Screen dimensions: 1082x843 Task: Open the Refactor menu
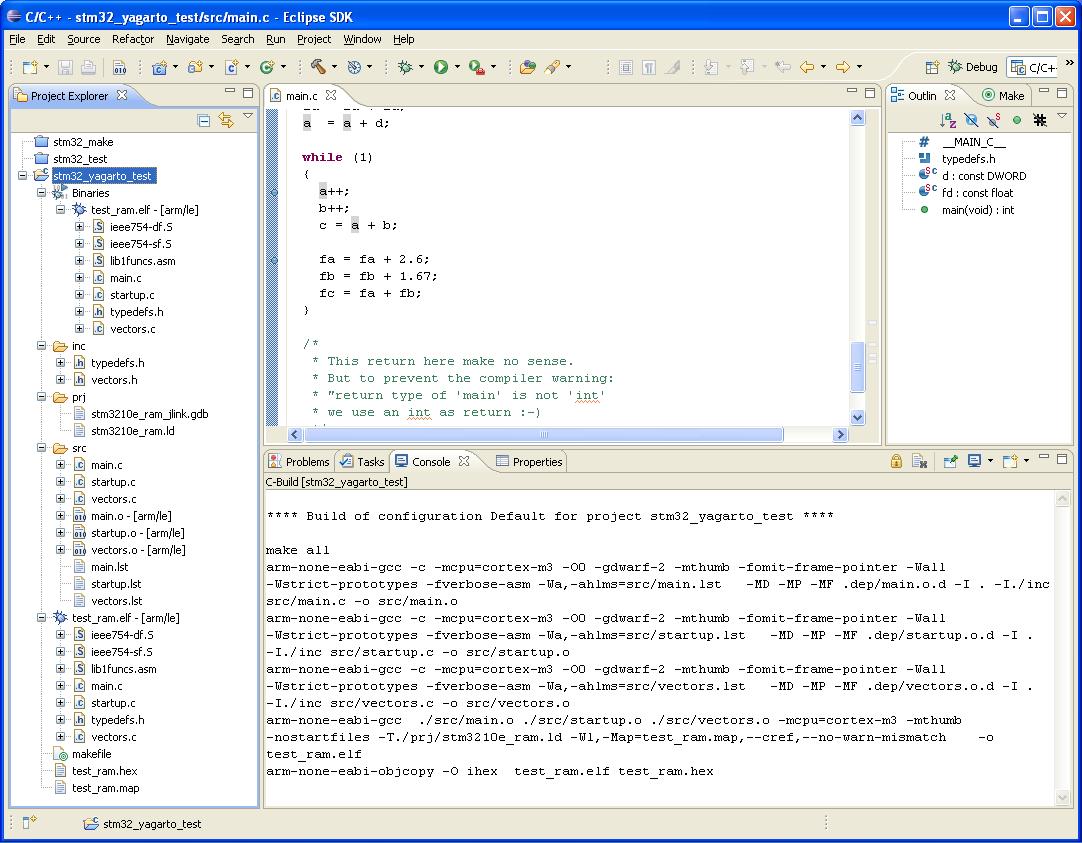coord(133,39)
